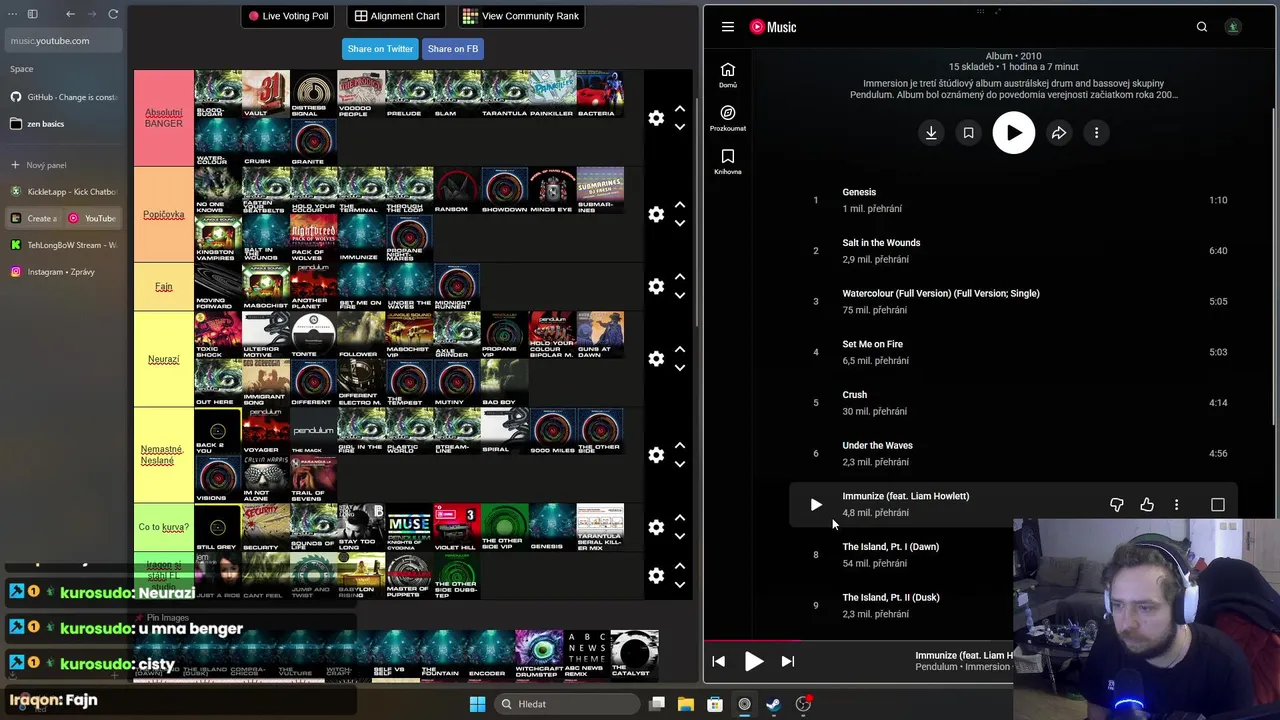Move Fajn tier down arrow
This screenshot has width=1280, height=720.
click(680, 295)
